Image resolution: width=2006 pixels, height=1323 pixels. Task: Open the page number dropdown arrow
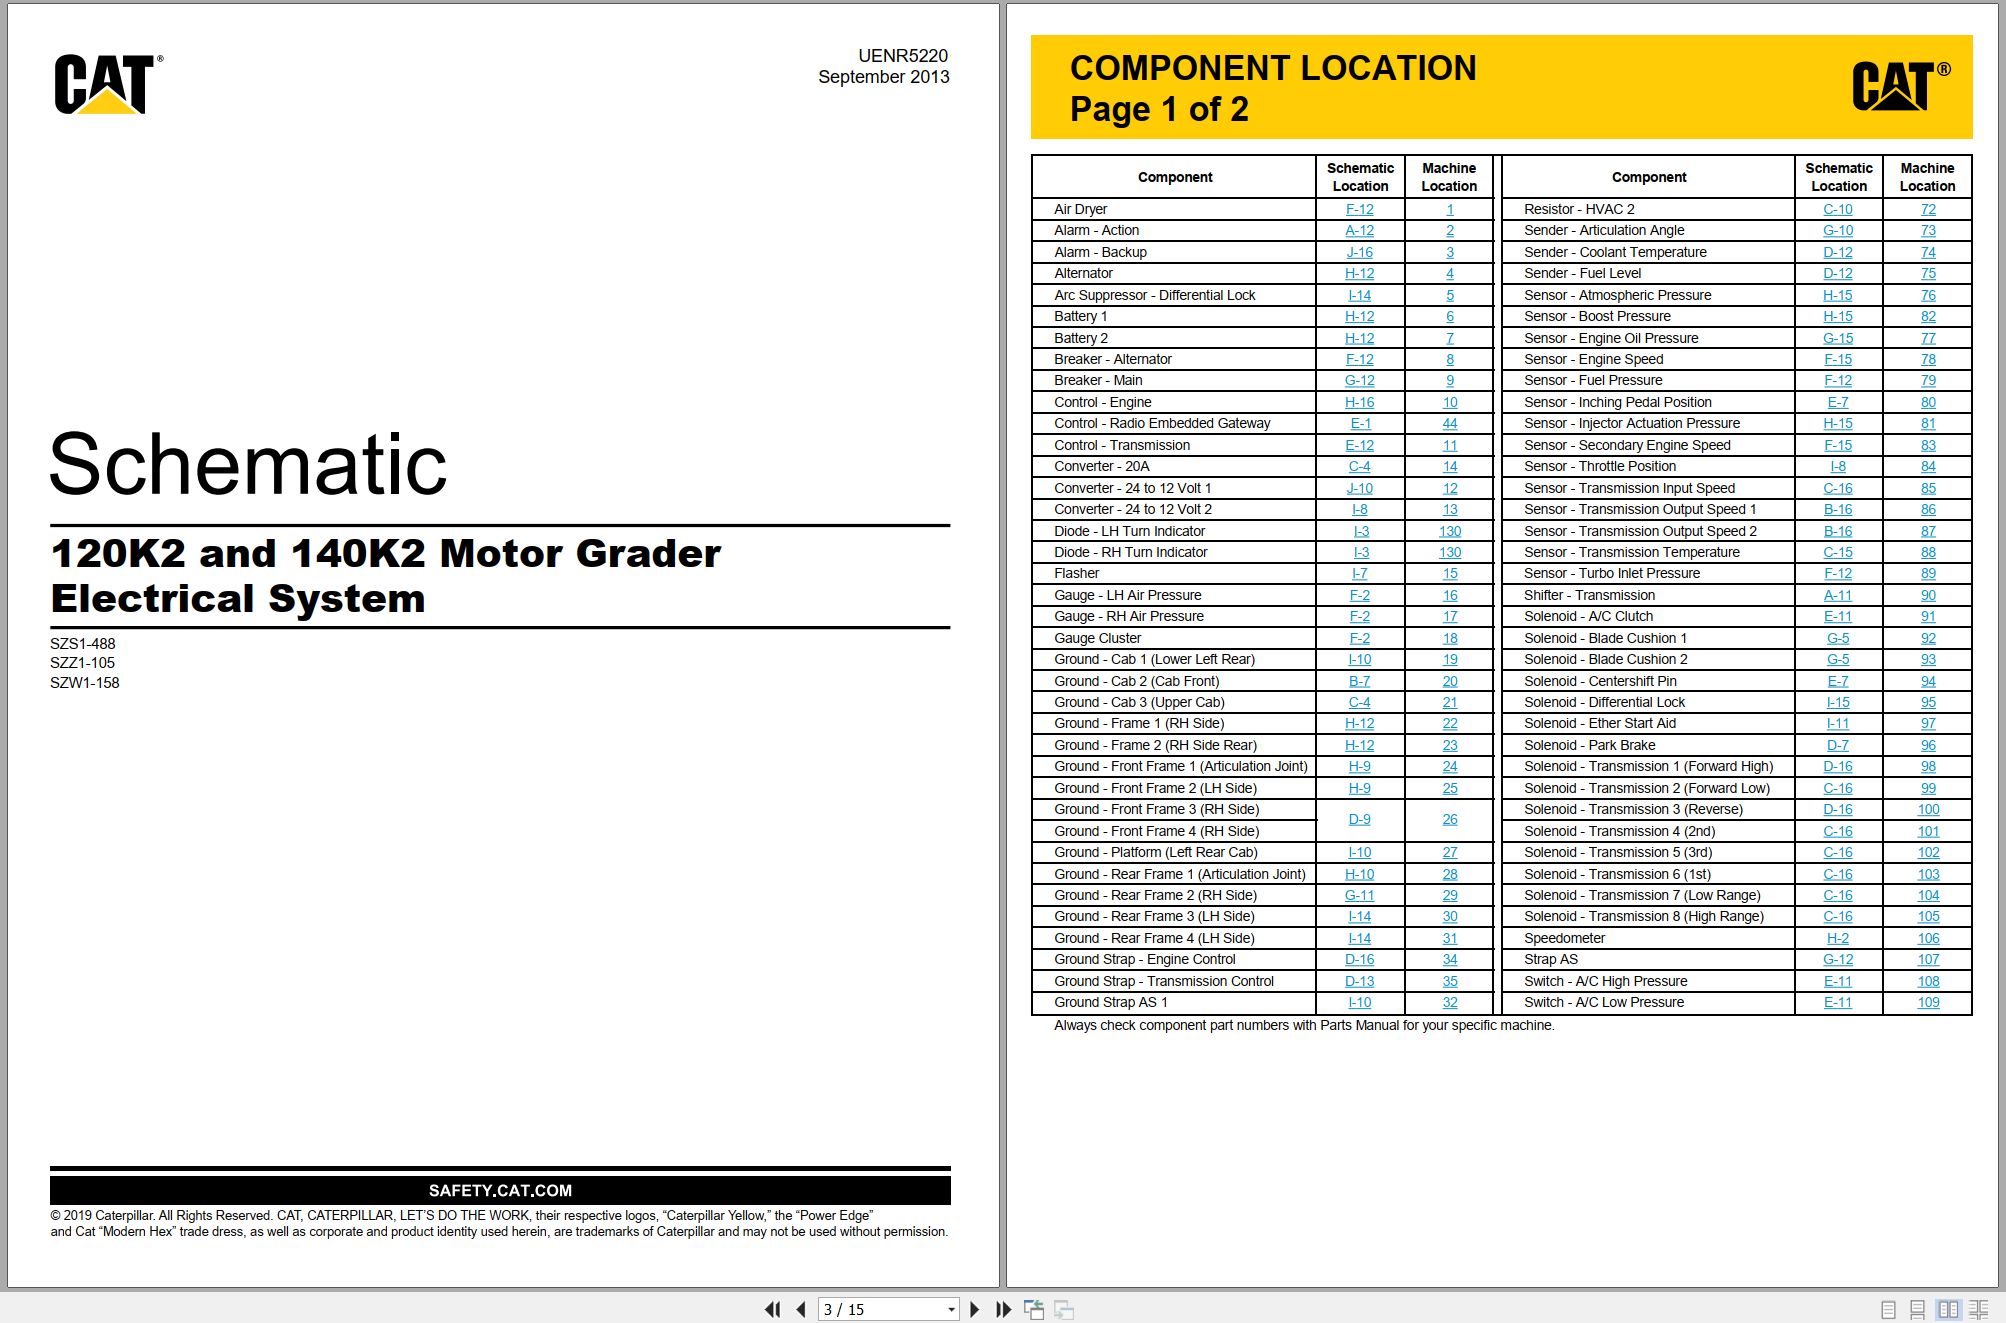pos(951,1309)
